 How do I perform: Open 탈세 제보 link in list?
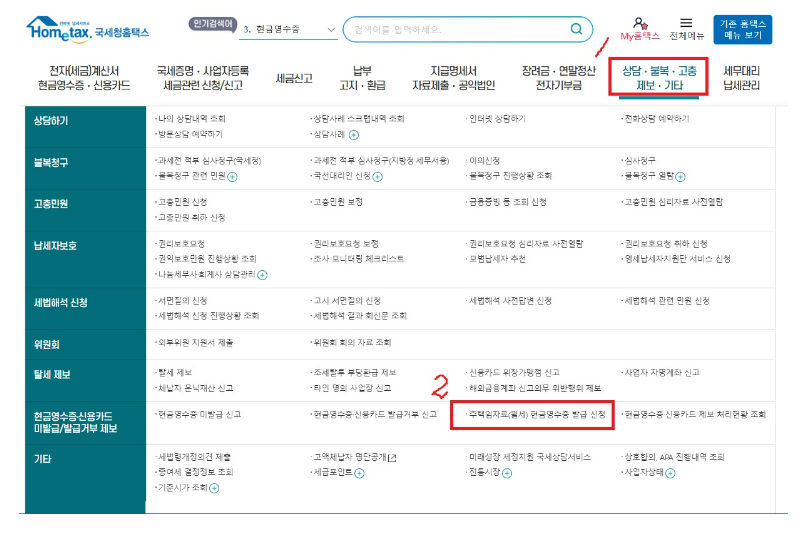(x=175, y=373)
